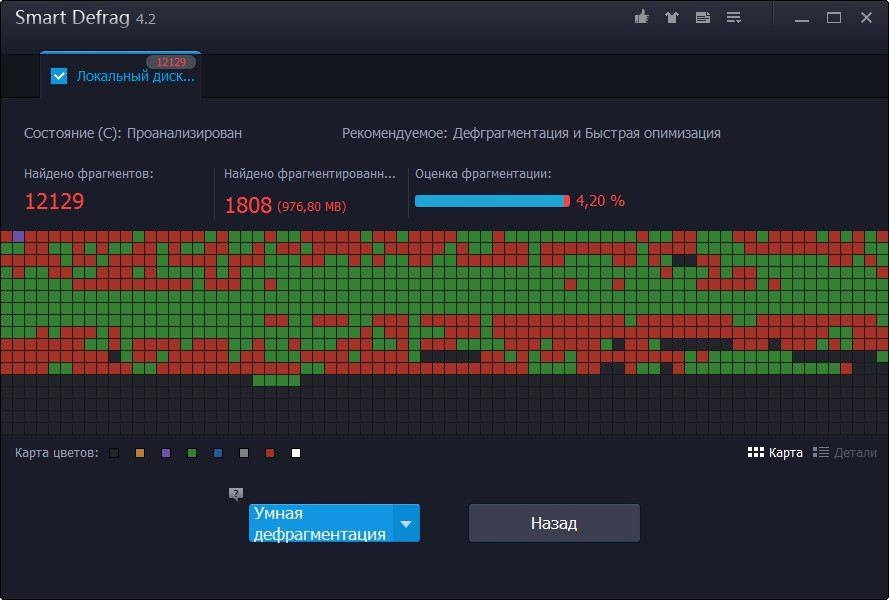Switch to Карта map view
Viewport: 889px width, 600px height.
pos(775,452)
